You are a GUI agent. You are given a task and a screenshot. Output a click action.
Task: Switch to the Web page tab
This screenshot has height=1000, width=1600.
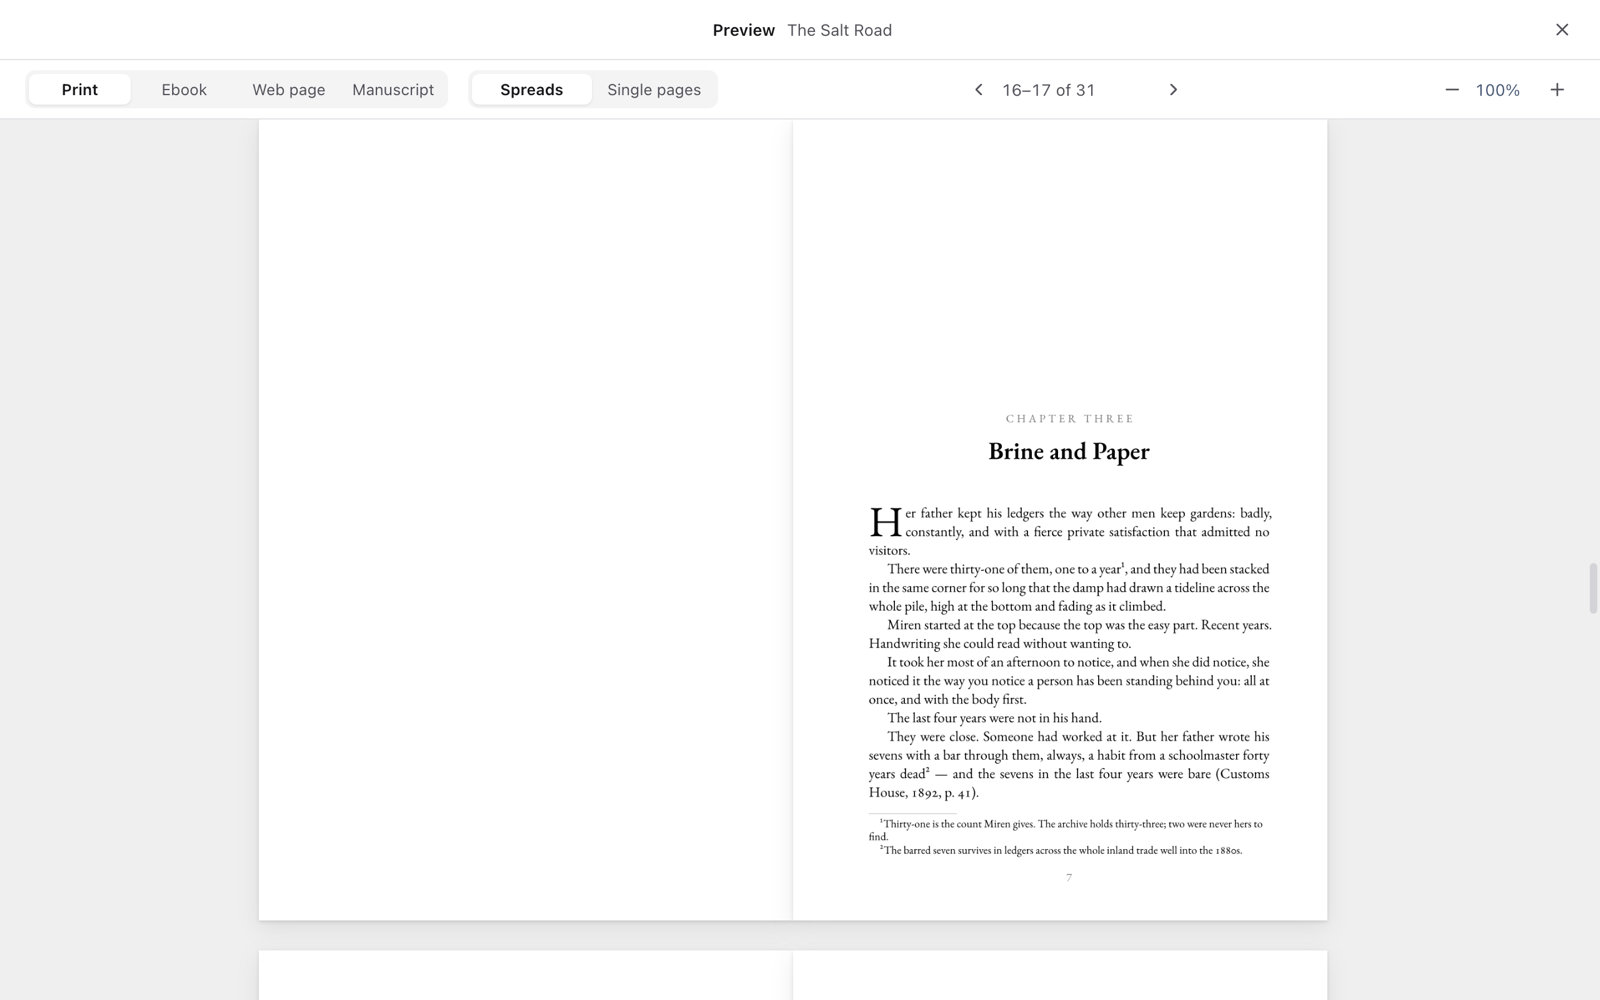(x=289, y=90)
